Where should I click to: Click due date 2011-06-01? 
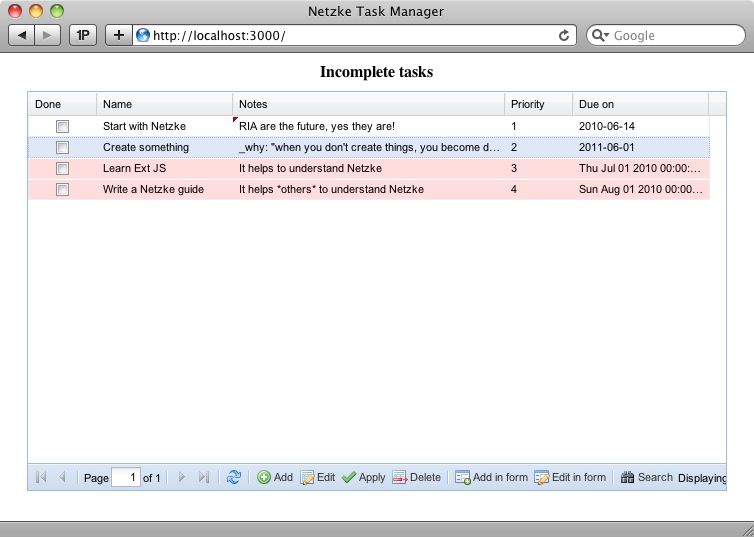[x=606, y=147]
